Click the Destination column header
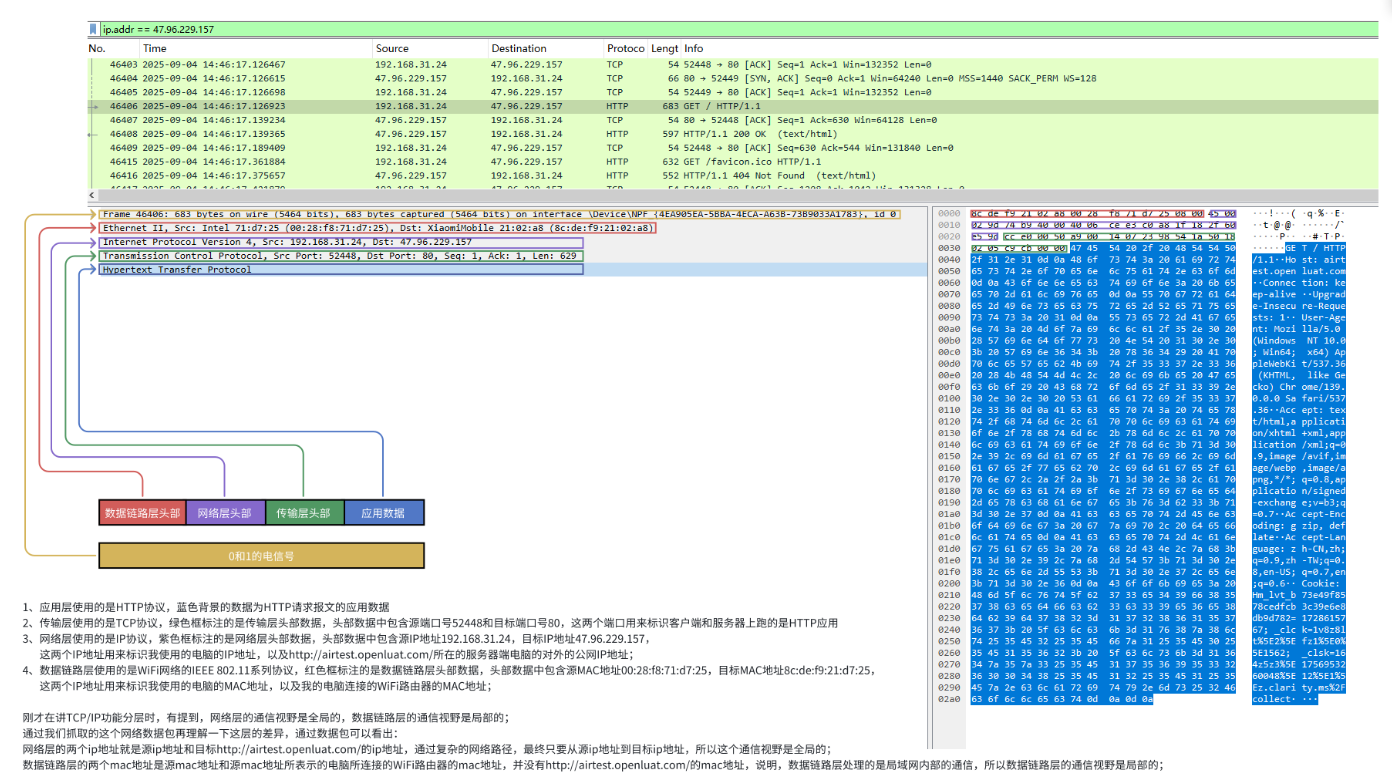The width and height of the screenshot is (1392, 782). [519, 48]
